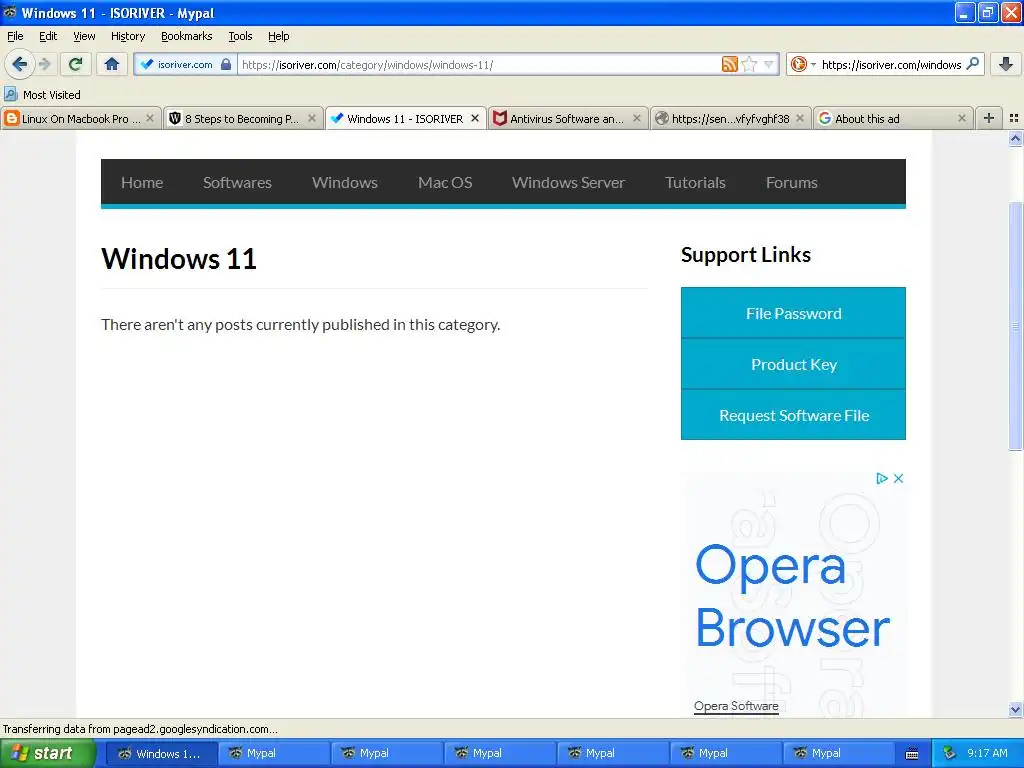The image size is (1024, 768).
Task: Click the network tray icon beside the clock
Action: pyautogui.click(x=949, y=753)
